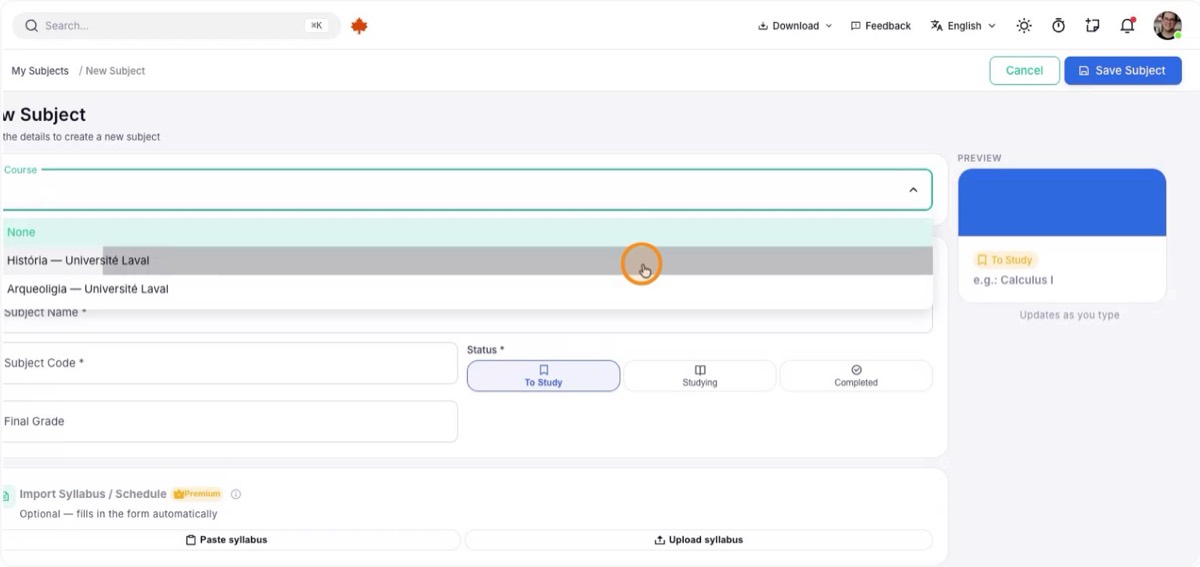The height and width of the screenshot is (567, 1200).
Task: Click the info icon beside Premium badge
Action: tap(236, 494)
